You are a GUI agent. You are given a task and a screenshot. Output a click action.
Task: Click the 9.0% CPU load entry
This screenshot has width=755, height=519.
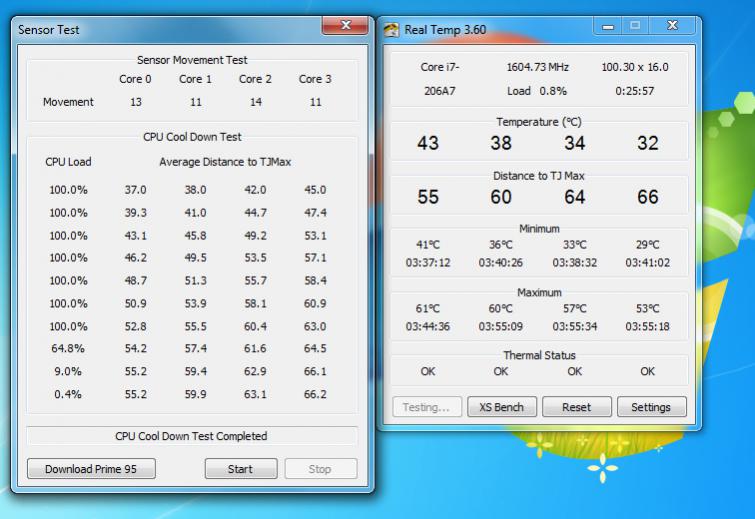tap(68, 371)
